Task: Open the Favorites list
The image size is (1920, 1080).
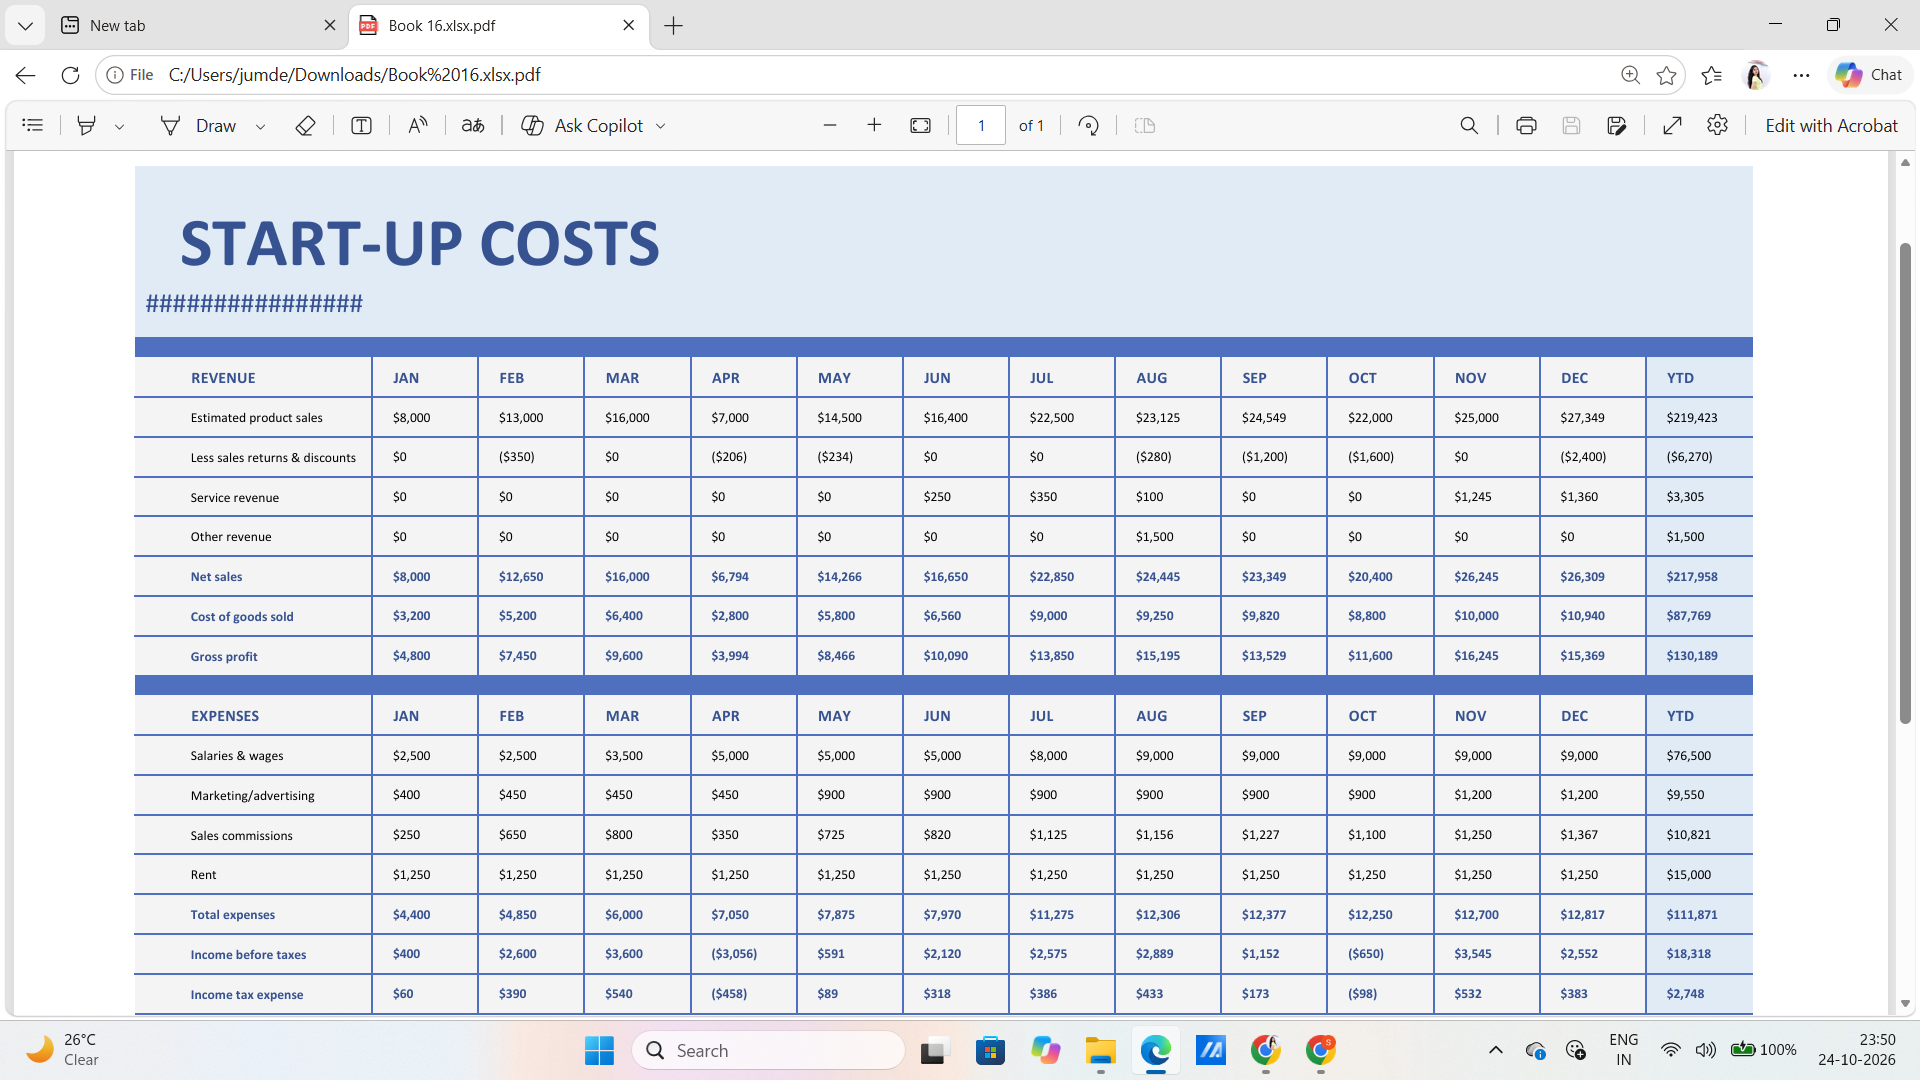Action: point(1711,75)
